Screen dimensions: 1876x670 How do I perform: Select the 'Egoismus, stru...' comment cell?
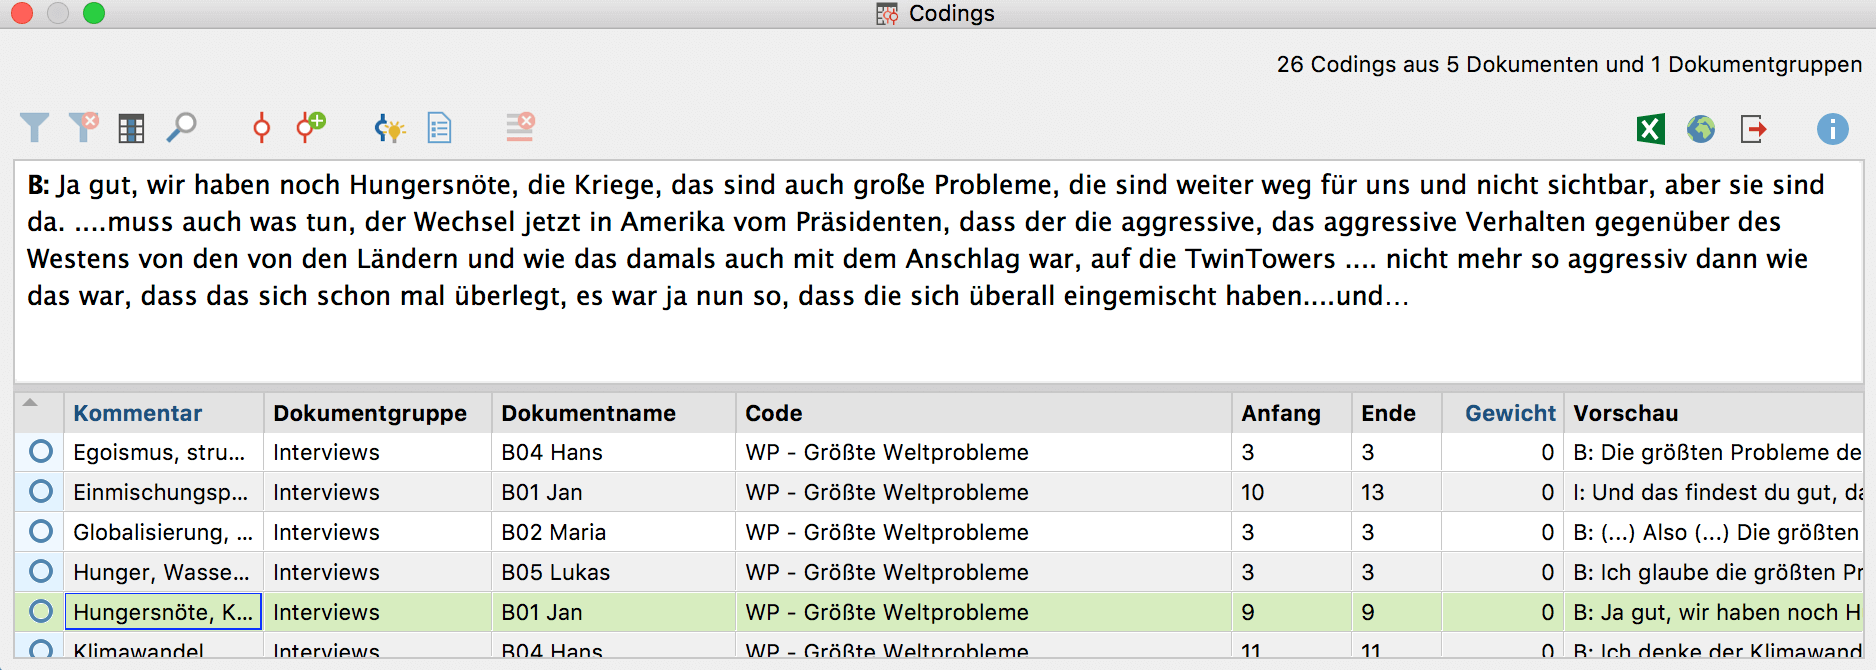click(163, 452)
